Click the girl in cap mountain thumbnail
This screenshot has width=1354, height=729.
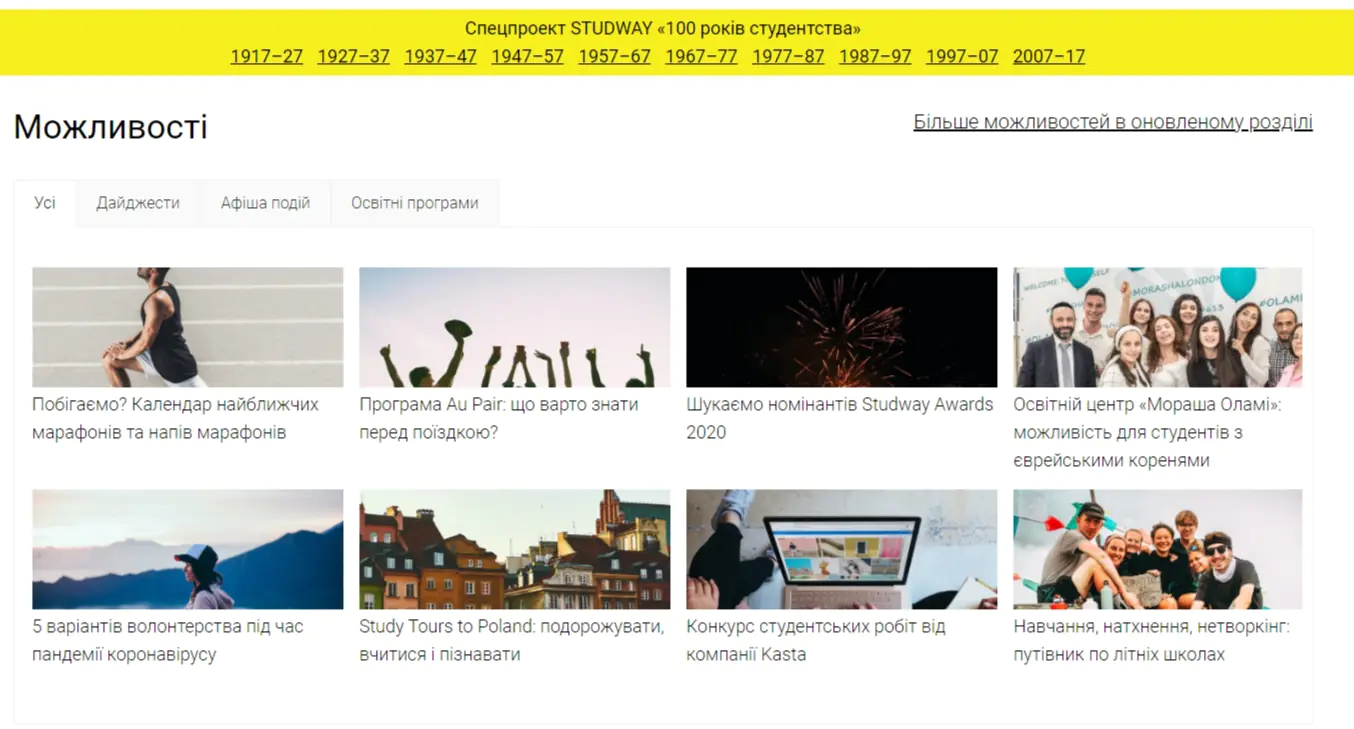pyautogui.click(x=187, y=549)
